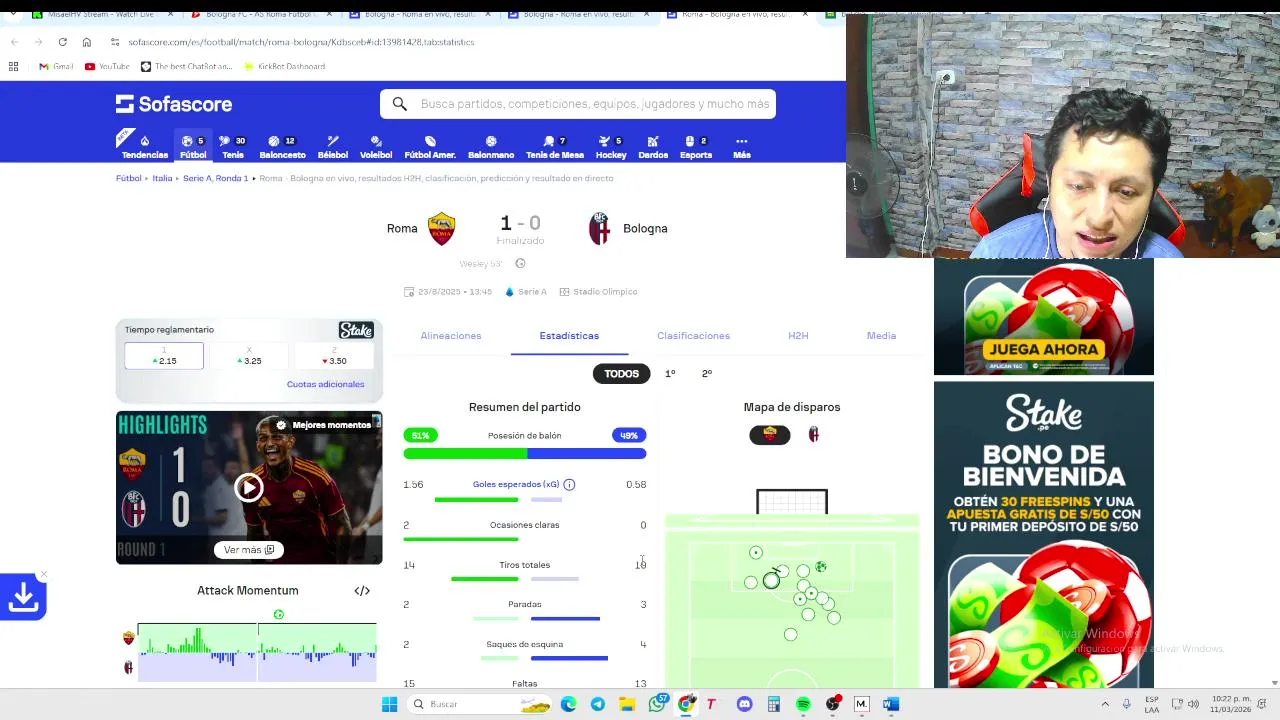The height and width of the screenshot is (720, 1280).
Task: Show Bologna shots on shot map
Action: pyautogui.click(x=814, y=435)
